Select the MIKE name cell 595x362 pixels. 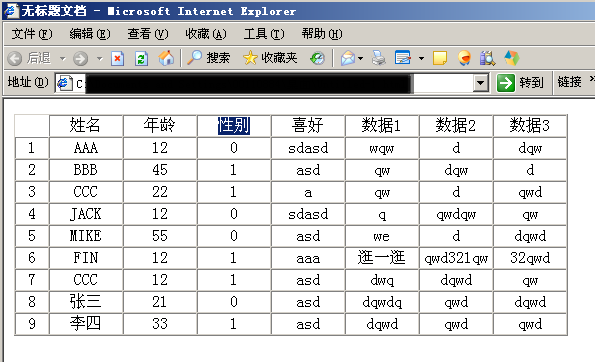(86, 236)
